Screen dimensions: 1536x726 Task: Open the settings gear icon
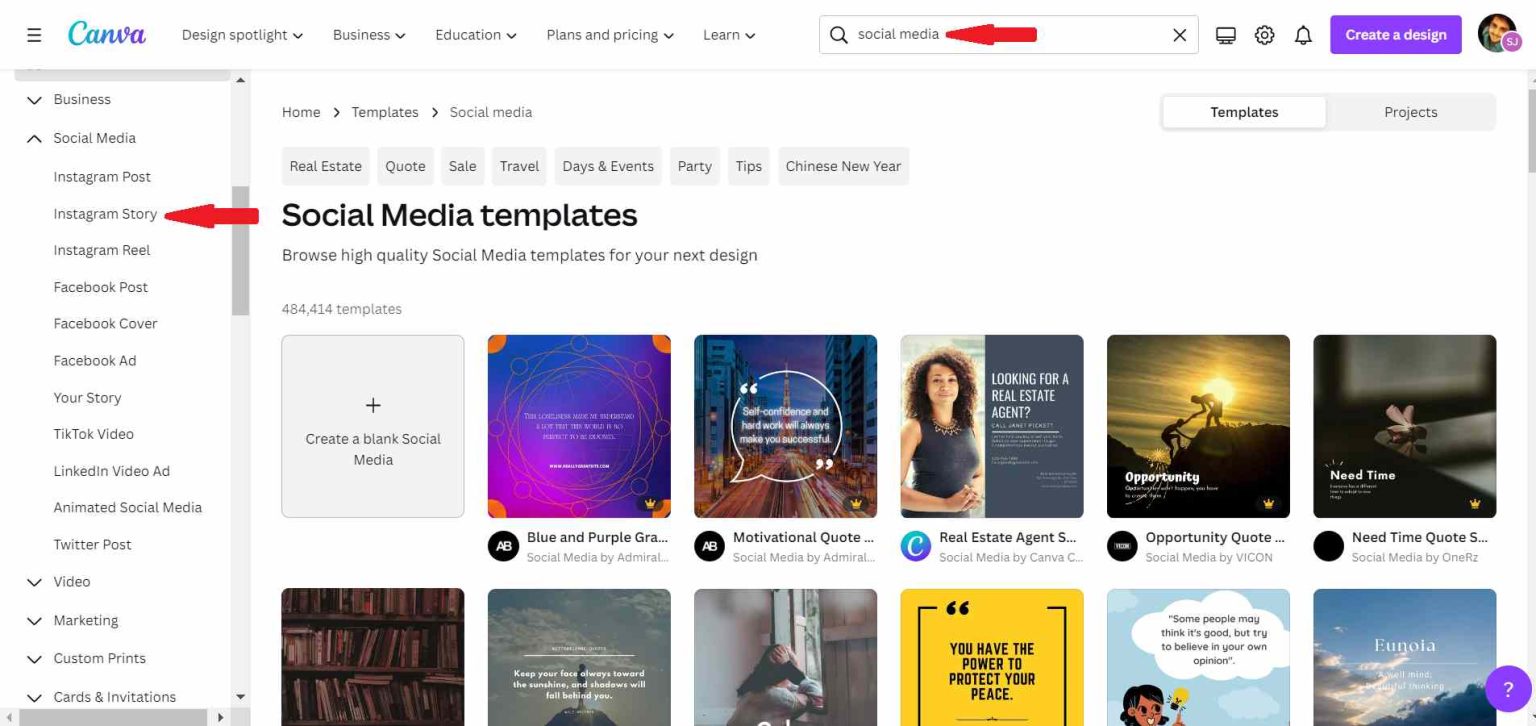[x=1264, y=34]
